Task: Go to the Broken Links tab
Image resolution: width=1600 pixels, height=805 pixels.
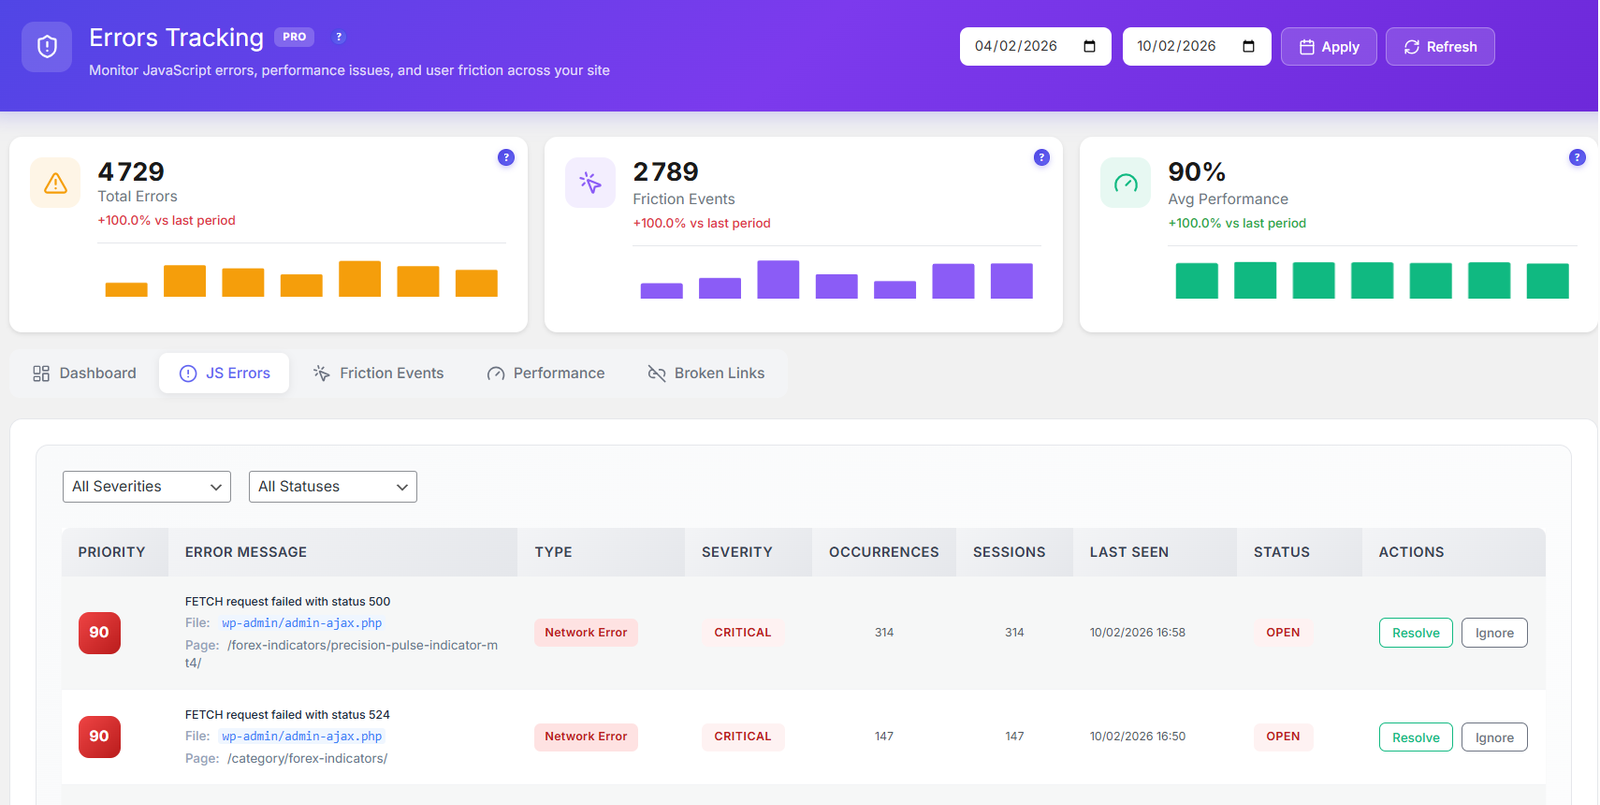Action: point(706,373)
